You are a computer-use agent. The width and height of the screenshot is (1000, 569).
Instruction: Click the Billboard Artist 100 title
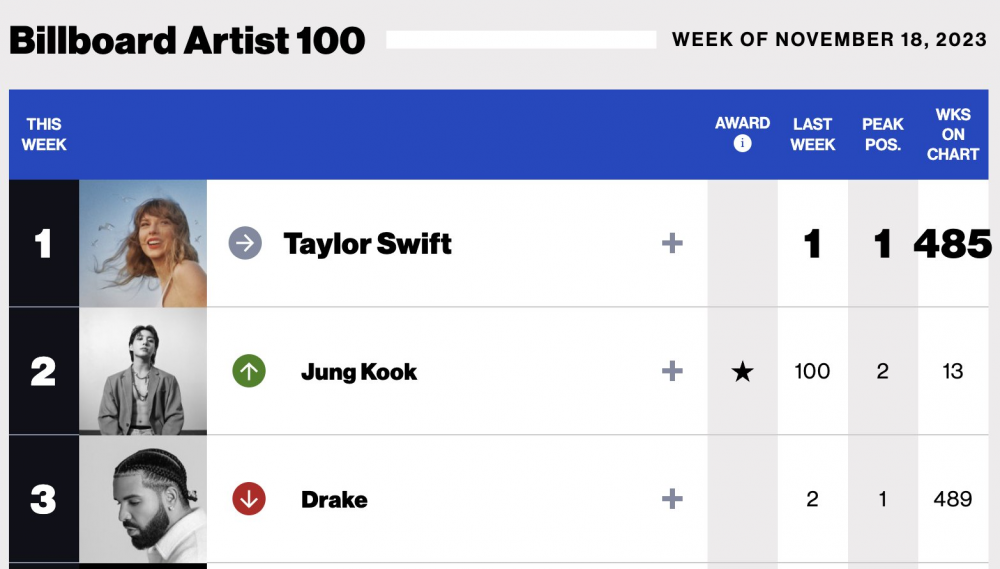[x=187, y=40]
